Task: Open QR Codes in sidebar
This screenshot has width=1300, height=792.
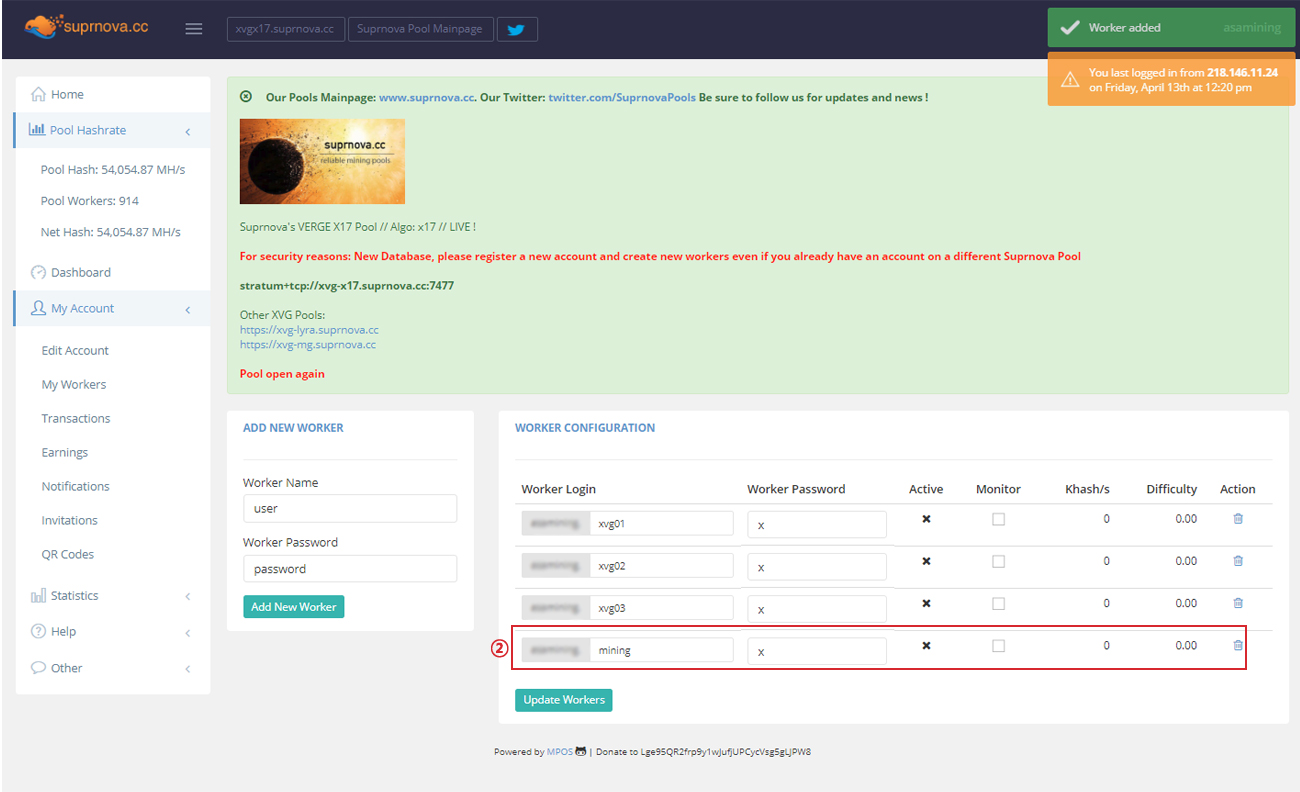Action: pos(67,554)
